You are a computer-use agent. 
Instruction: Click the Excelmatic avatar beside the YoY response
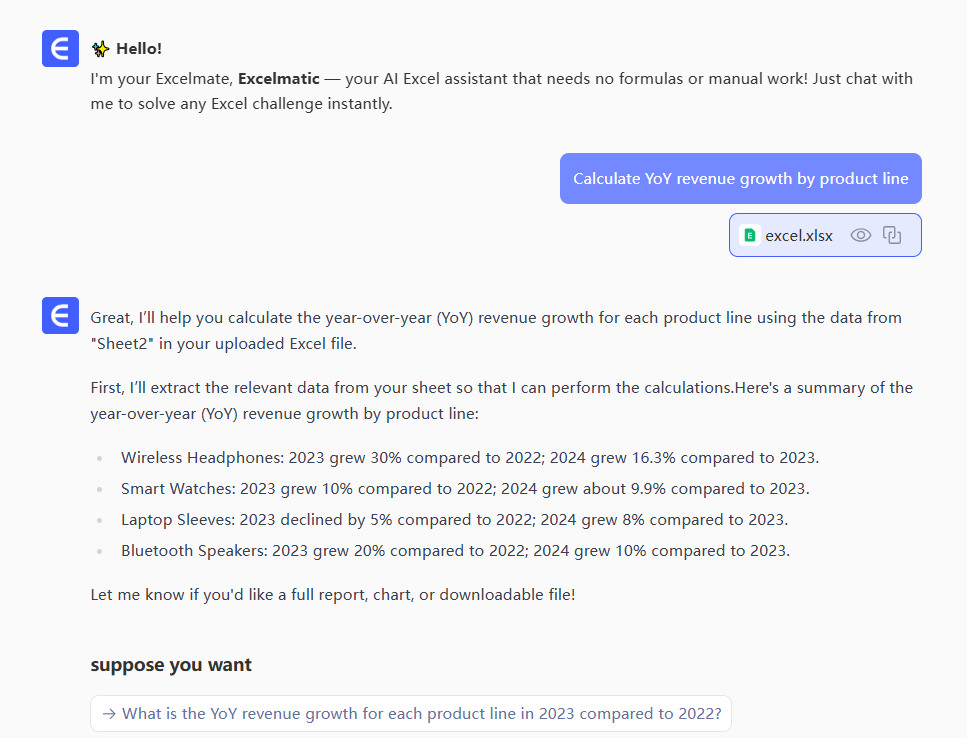pyautogui.click(x=60, y=316)
